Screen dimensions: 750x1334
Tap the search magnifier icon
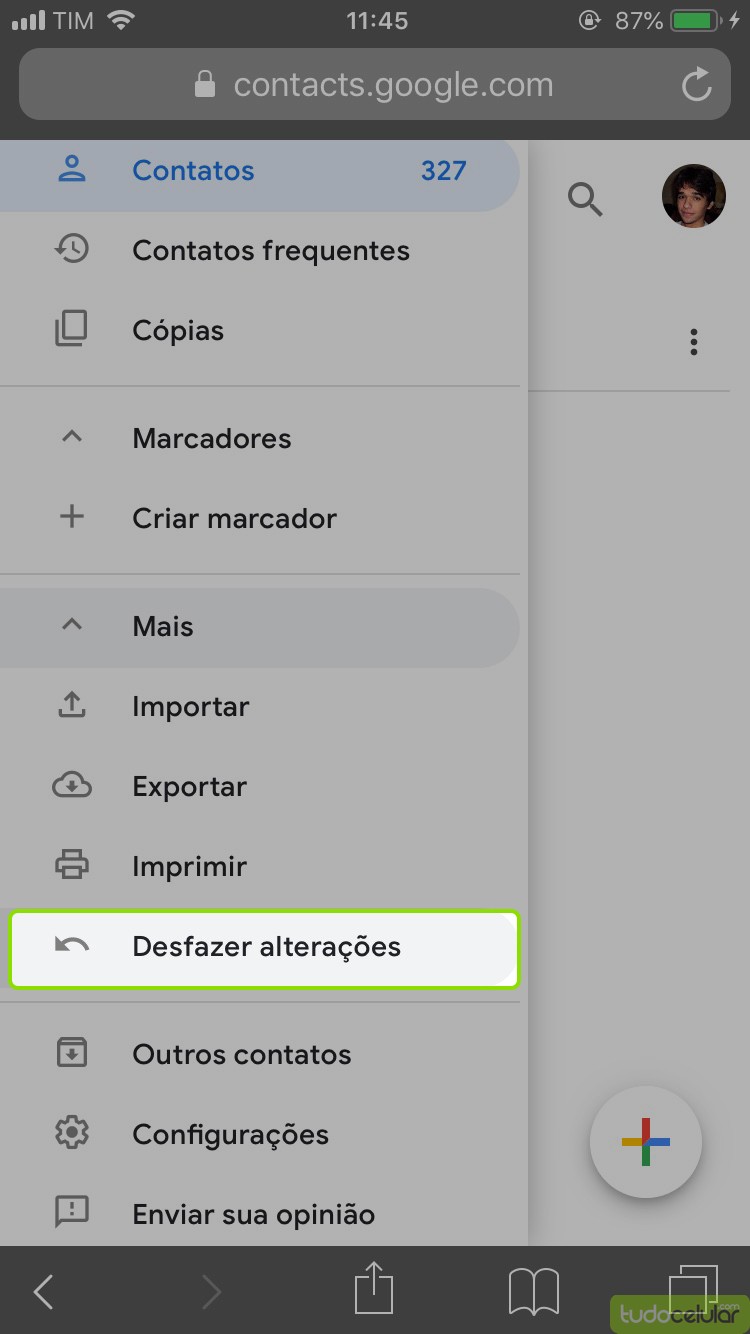585,199
